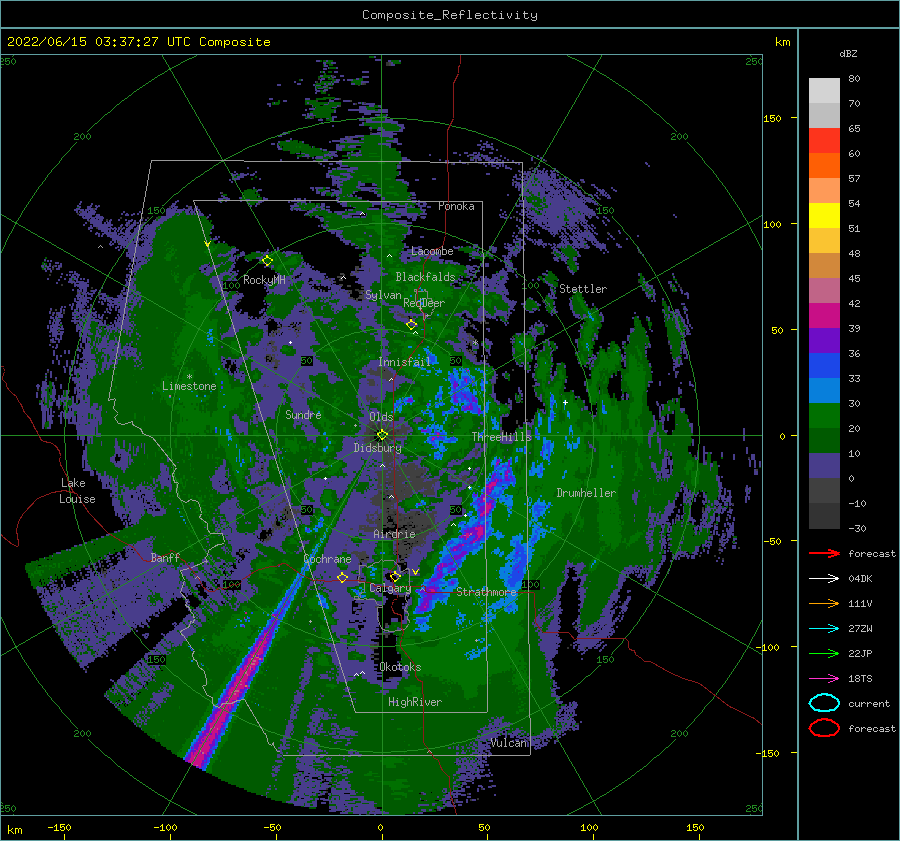
Task: Click the Olds label
Action: [x=381, y=417]
